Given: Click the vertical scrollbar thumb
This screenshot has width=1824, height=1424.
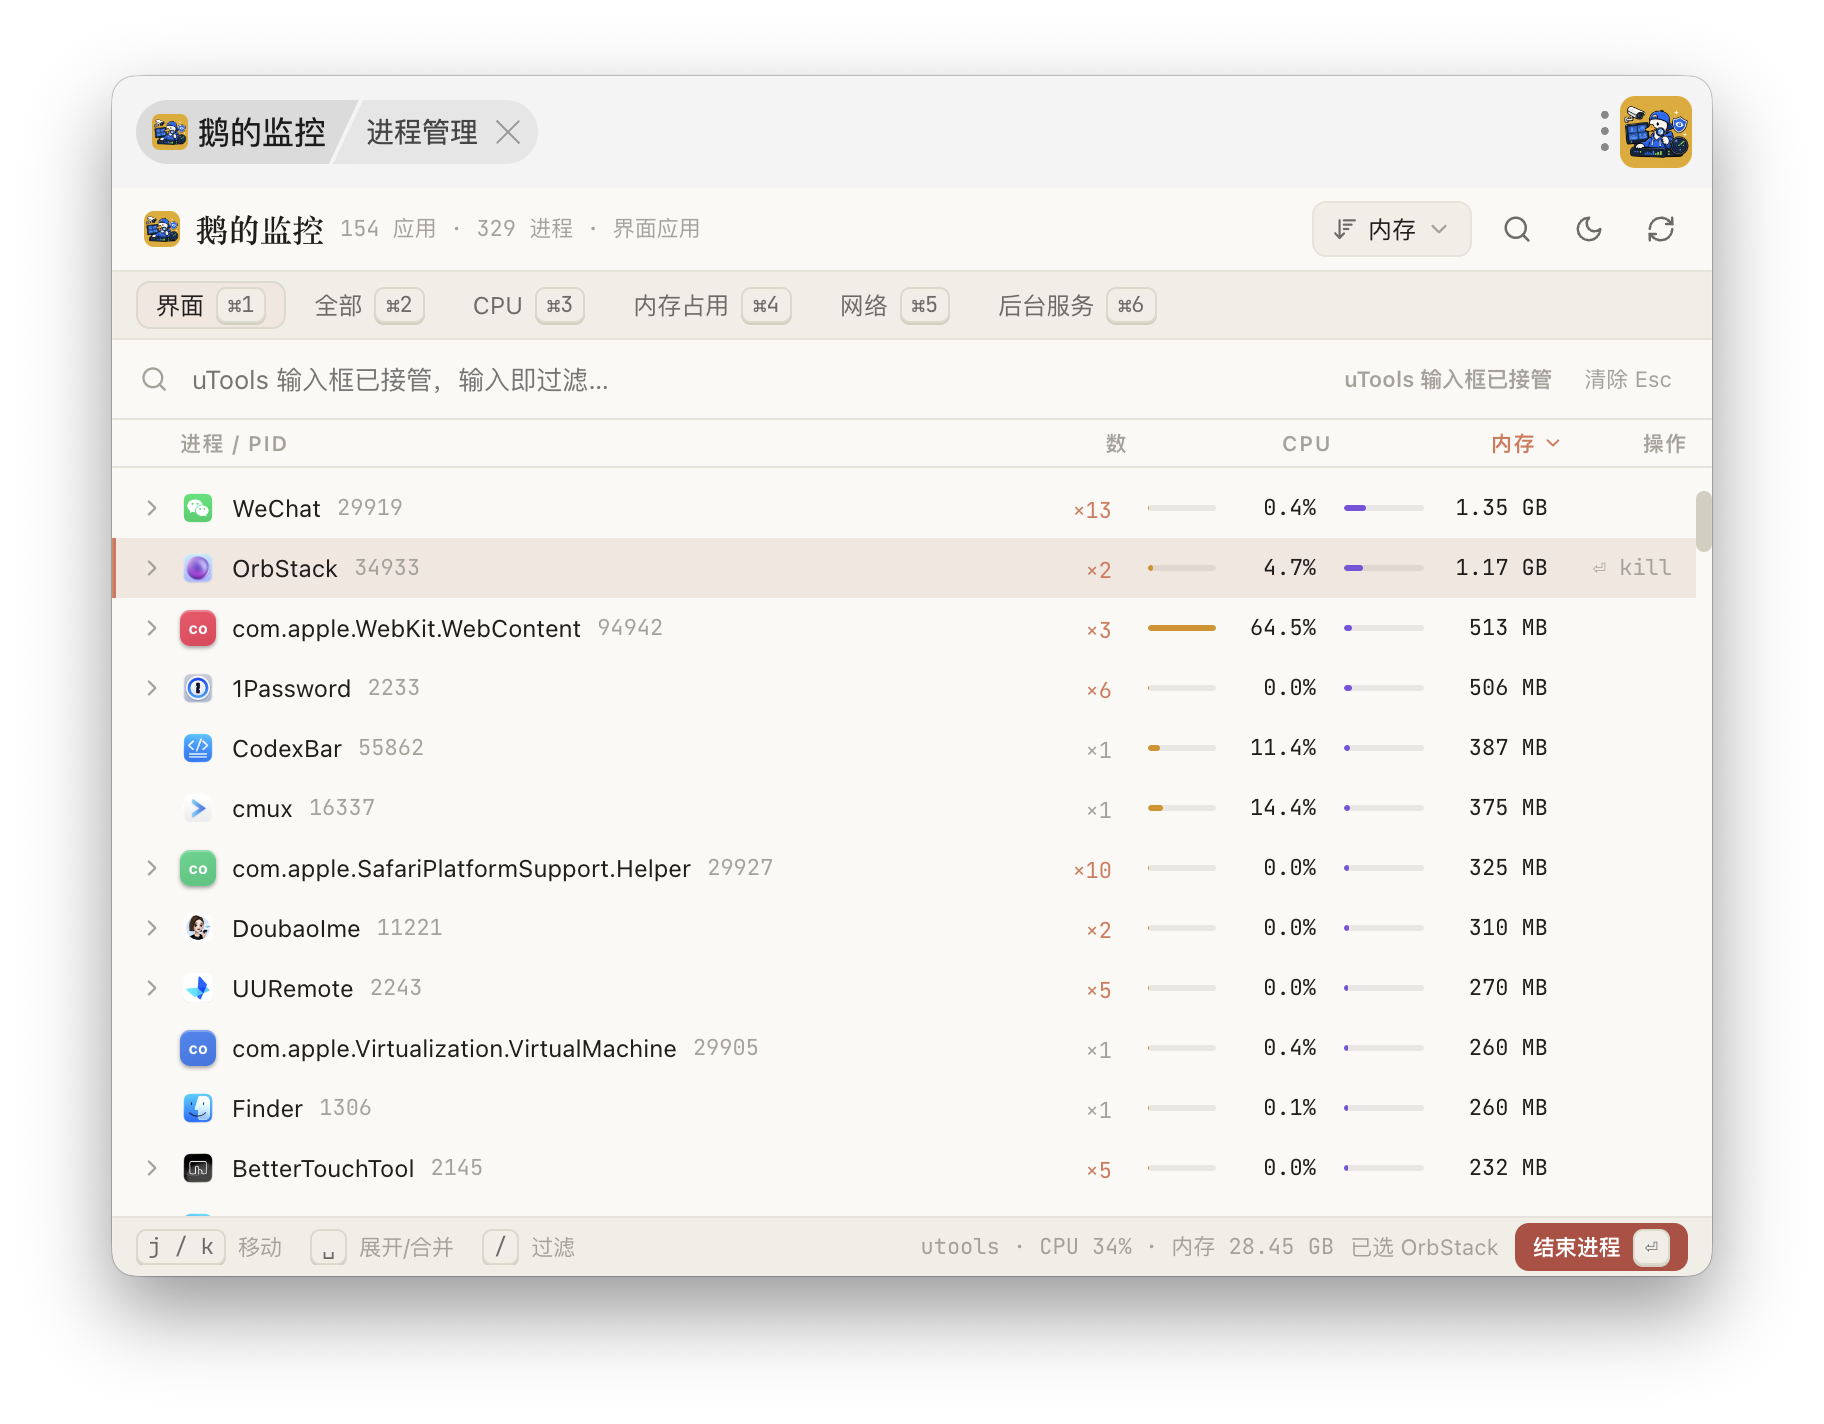Looking at the screenshot, I should coord(1703,520).
